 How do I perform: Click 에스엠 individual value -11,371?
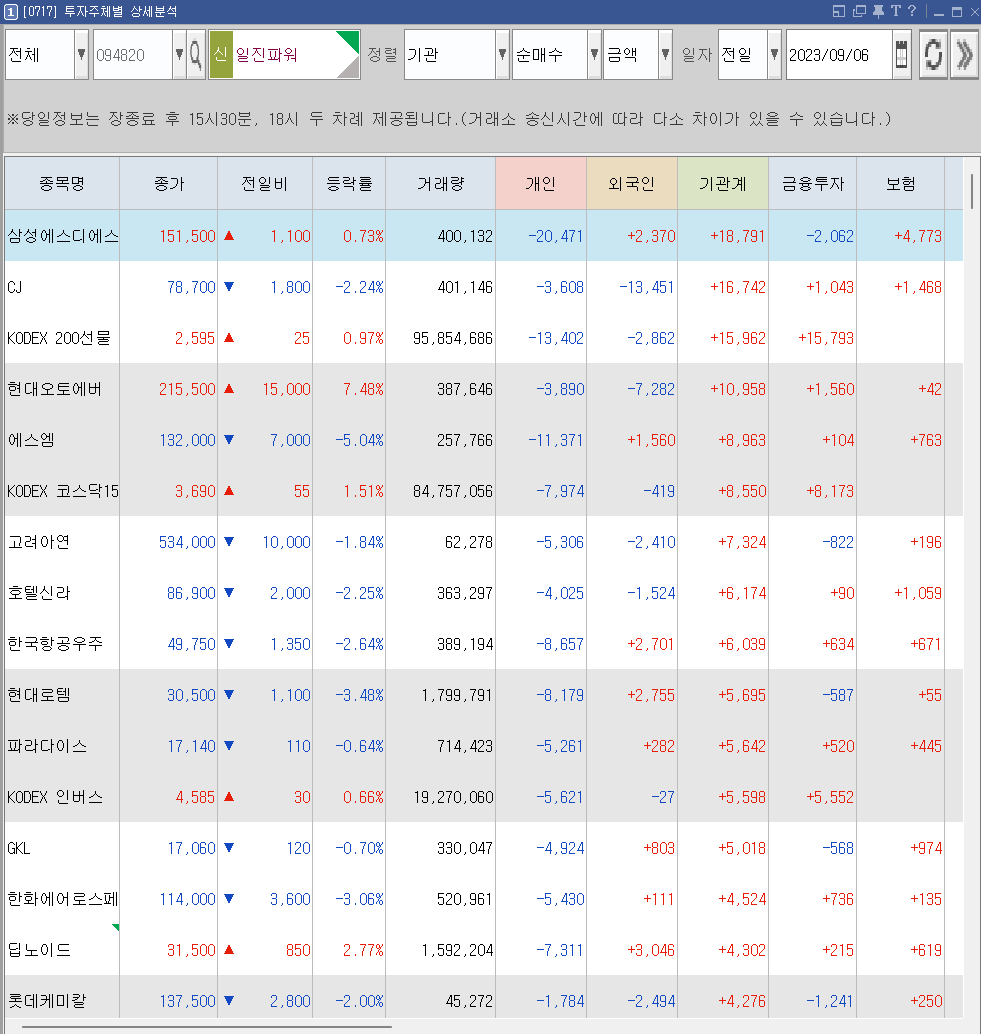(556, 440)
